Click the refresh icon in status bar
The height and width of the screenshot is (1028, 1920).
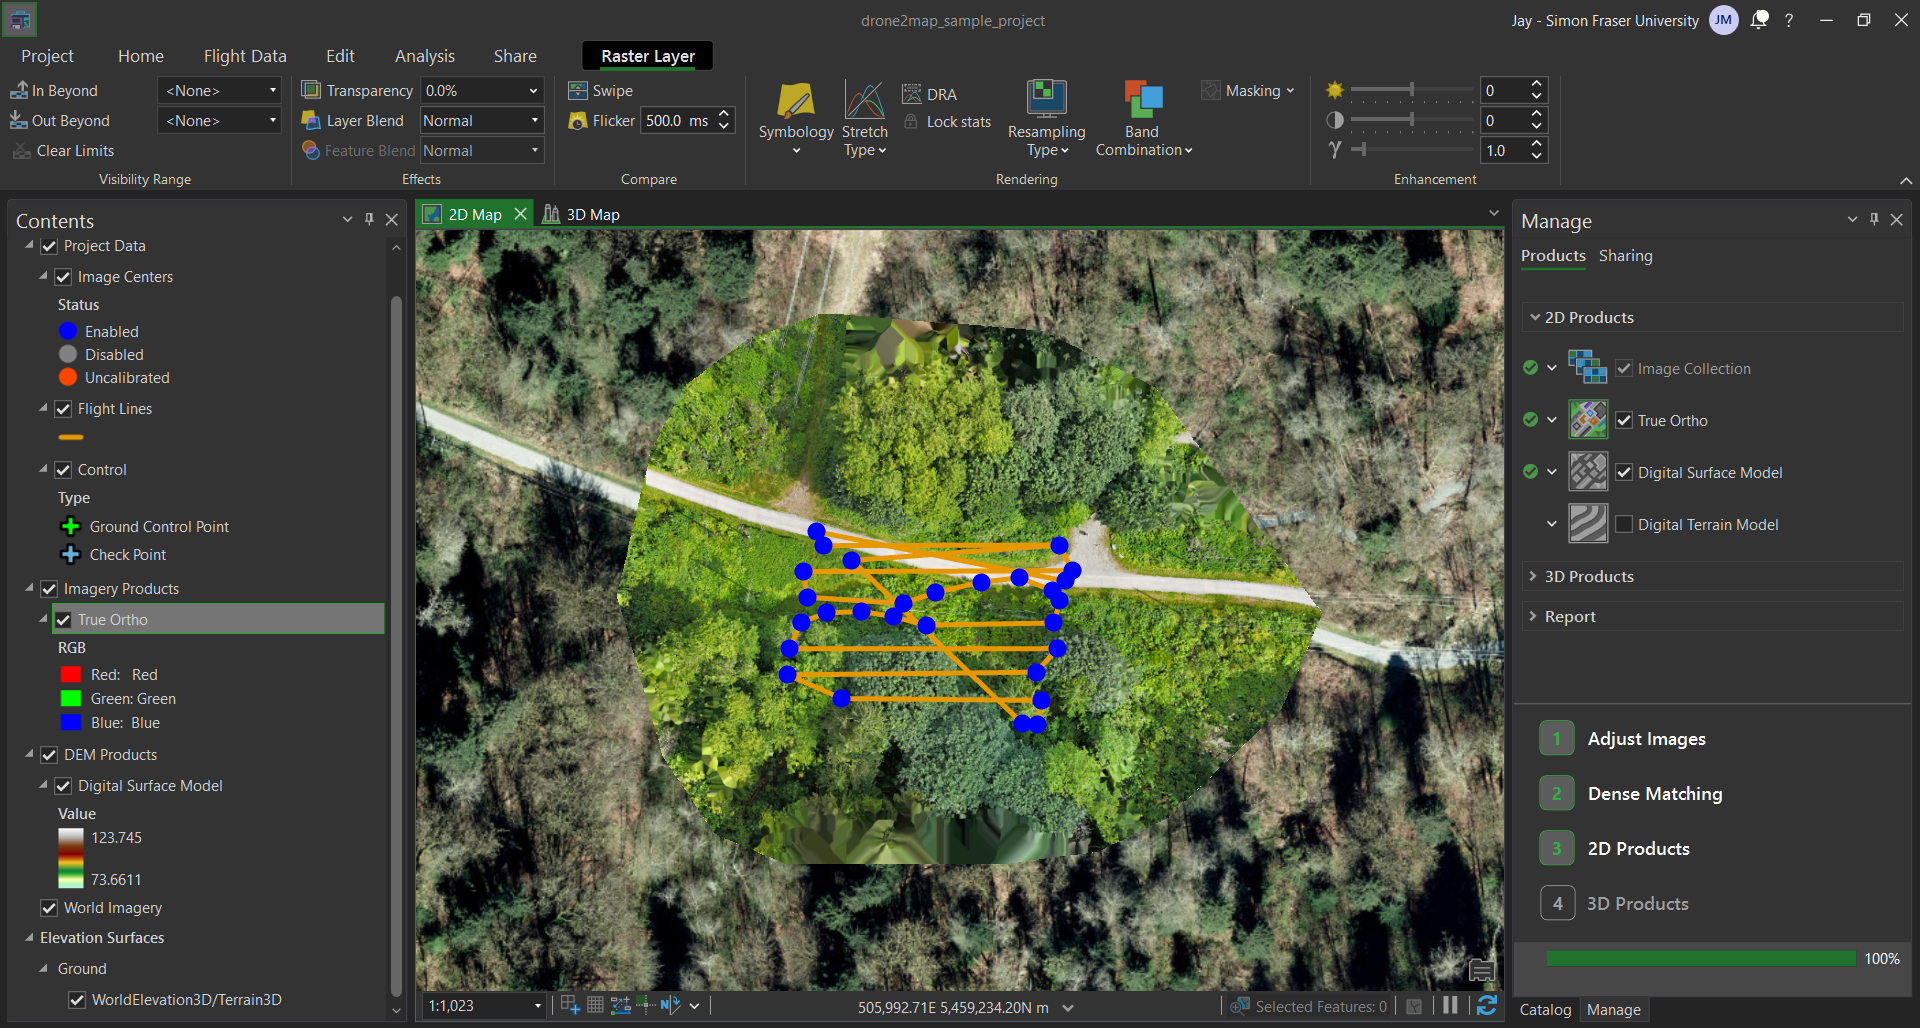coord(1487,1006)
